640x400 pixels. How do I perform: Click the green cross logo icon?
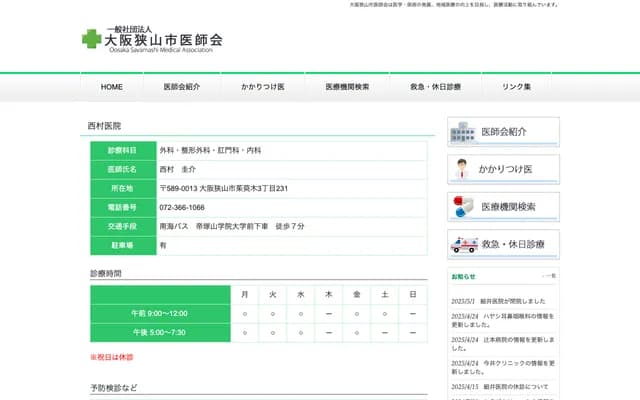pos(92,39)
